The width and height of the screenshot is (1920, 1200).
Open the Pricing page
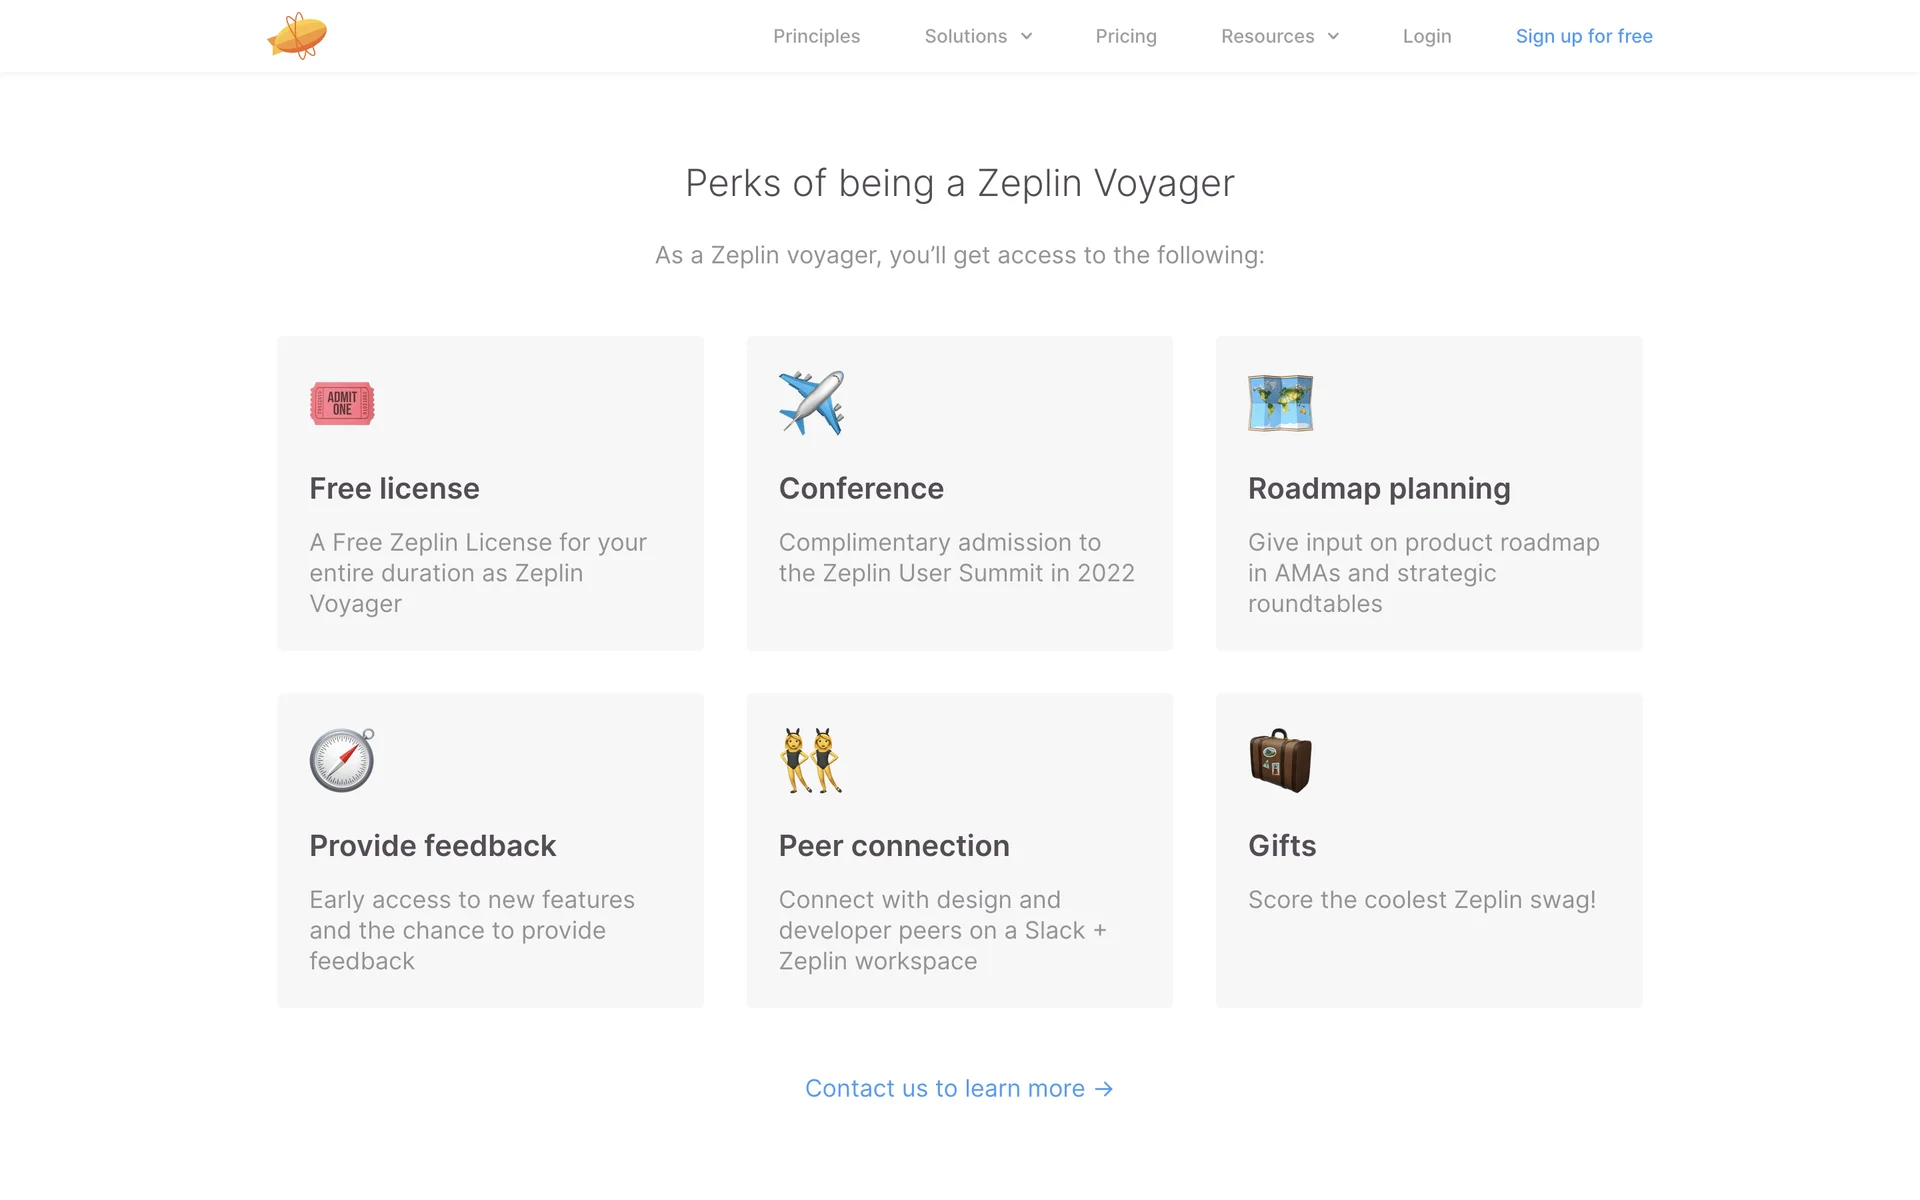[1125, 36]
